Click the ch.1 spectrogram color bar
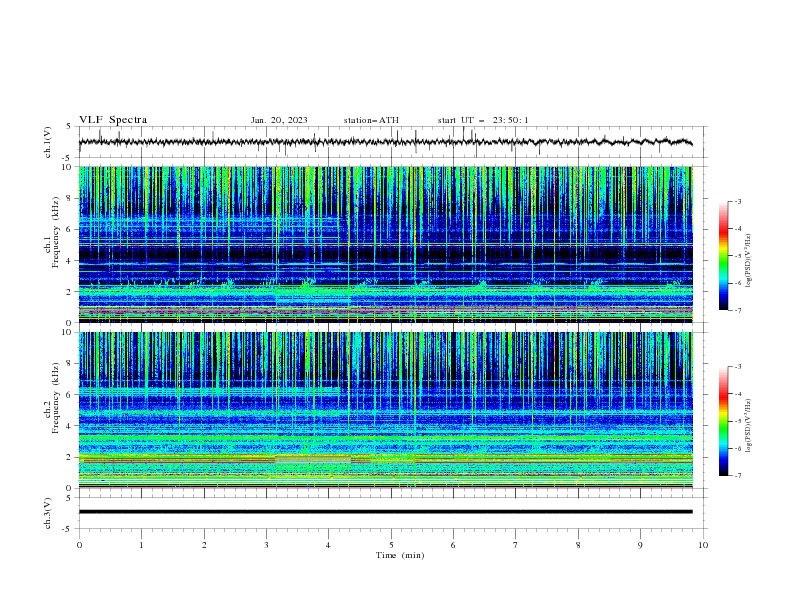This screenshot has width=792, height=612. [x=723, y=256]
